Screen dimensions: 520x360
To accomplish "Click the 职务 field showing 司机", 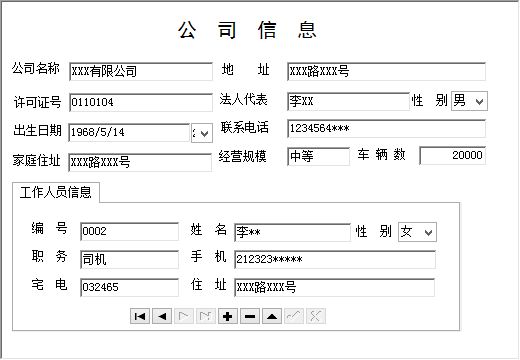I will (129, 260).
